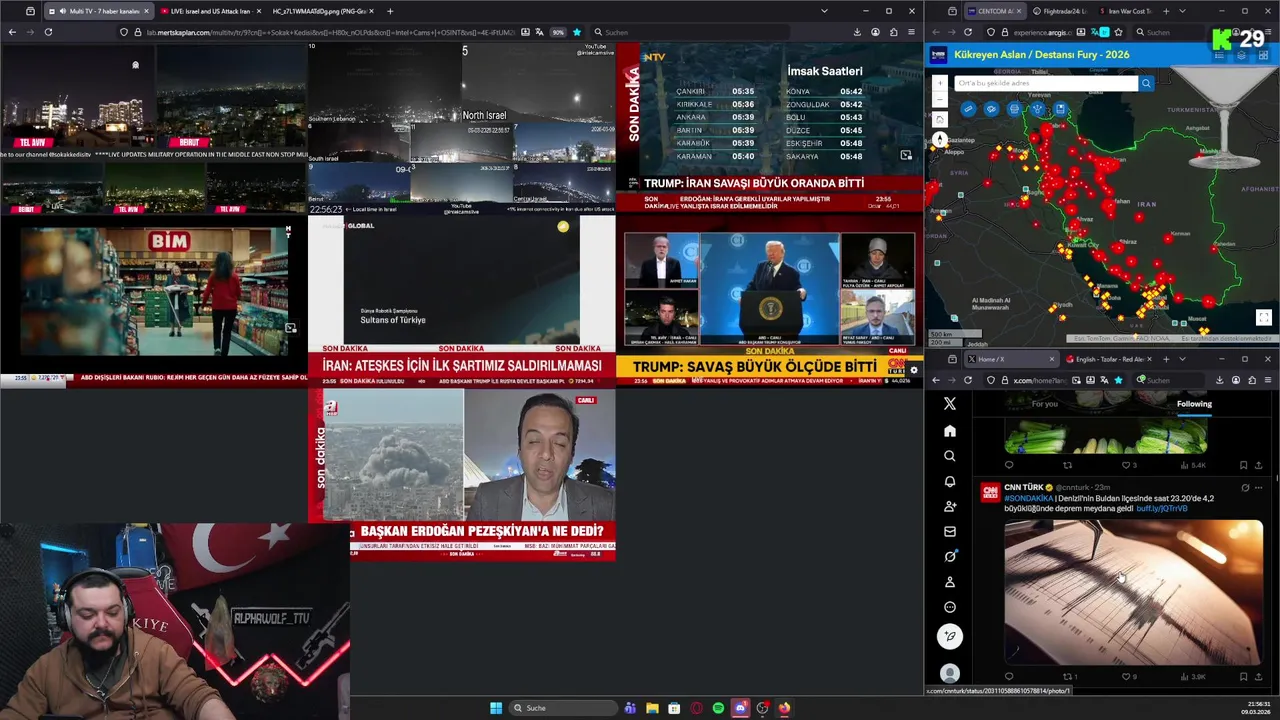Viewport: 1280px width, 720px height.
Task: Click the X logo in sidebar
Action: [x=950, y=403]
